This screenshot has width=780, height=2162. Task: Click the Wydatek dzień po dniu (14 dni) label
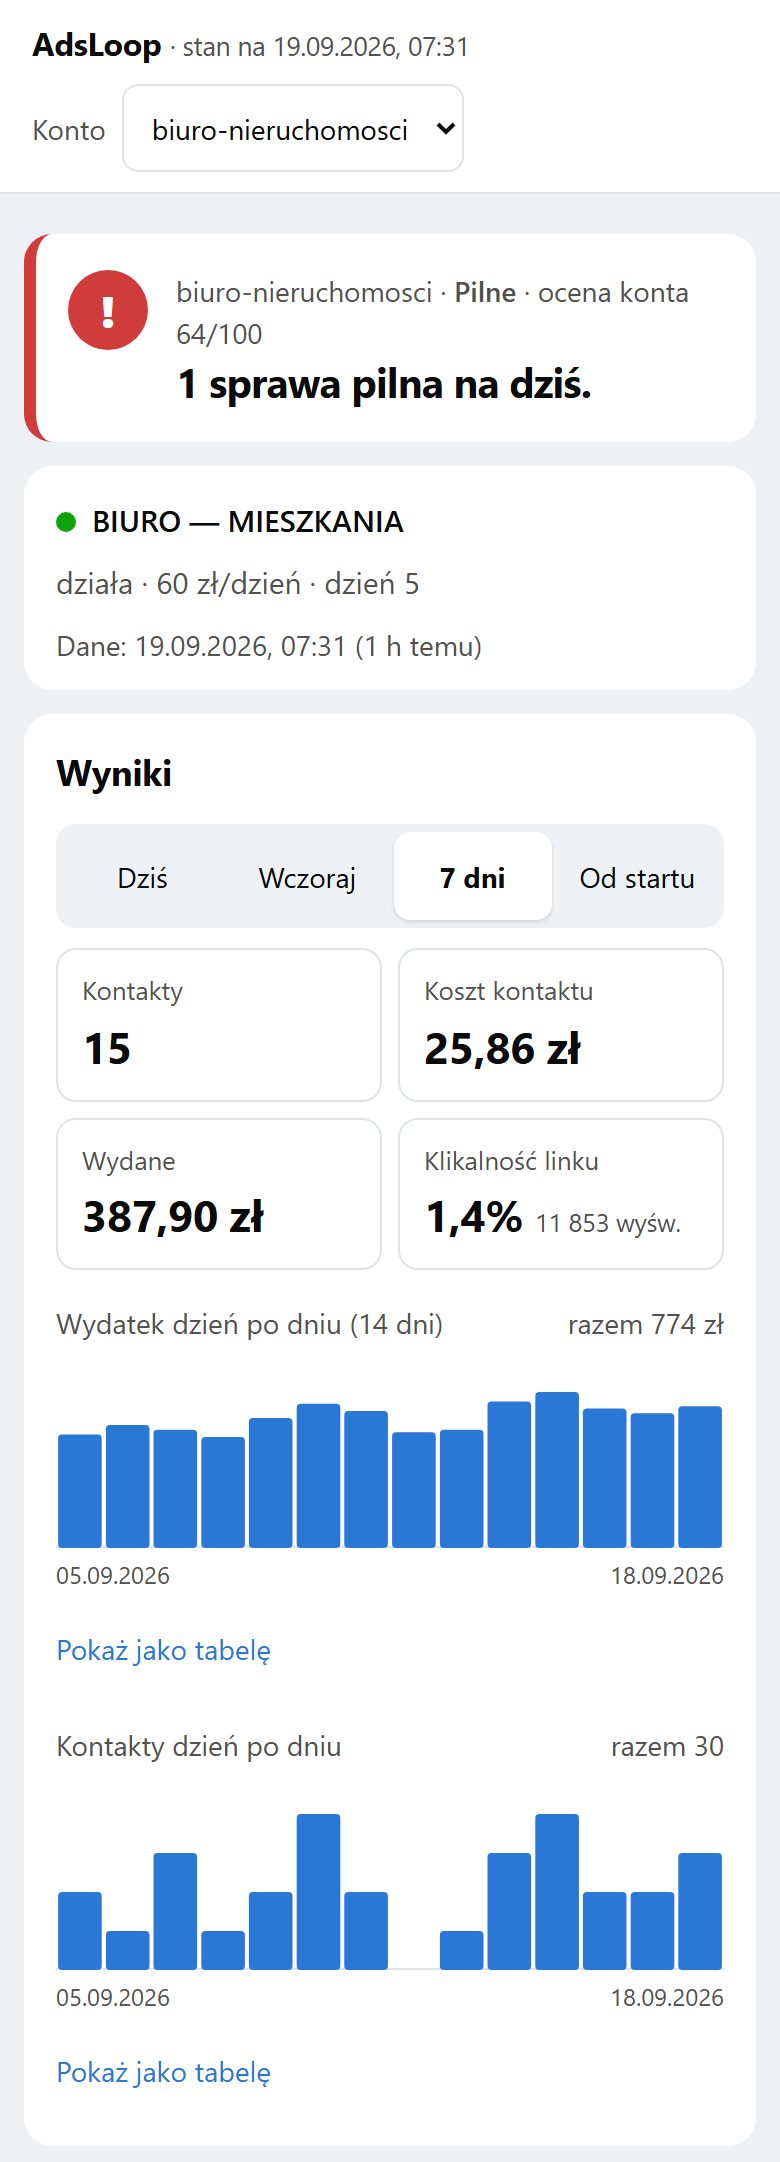click(250, 1325)
